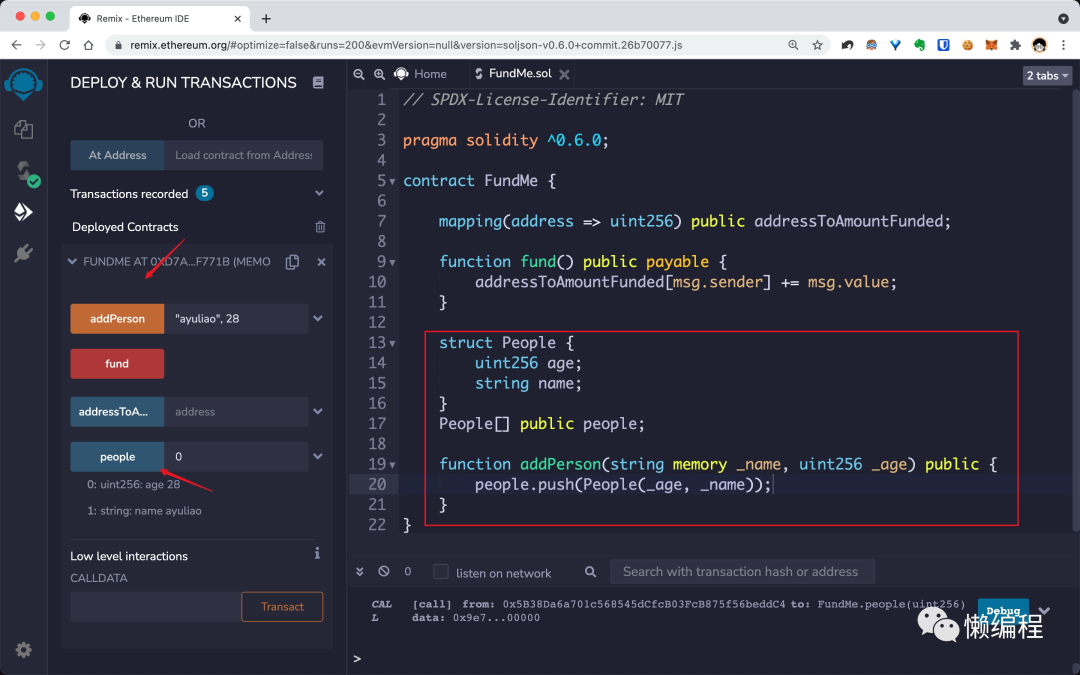Select the output row "0: uint256: age 28"
The image size is (1080, 675).
coord(134,484)
